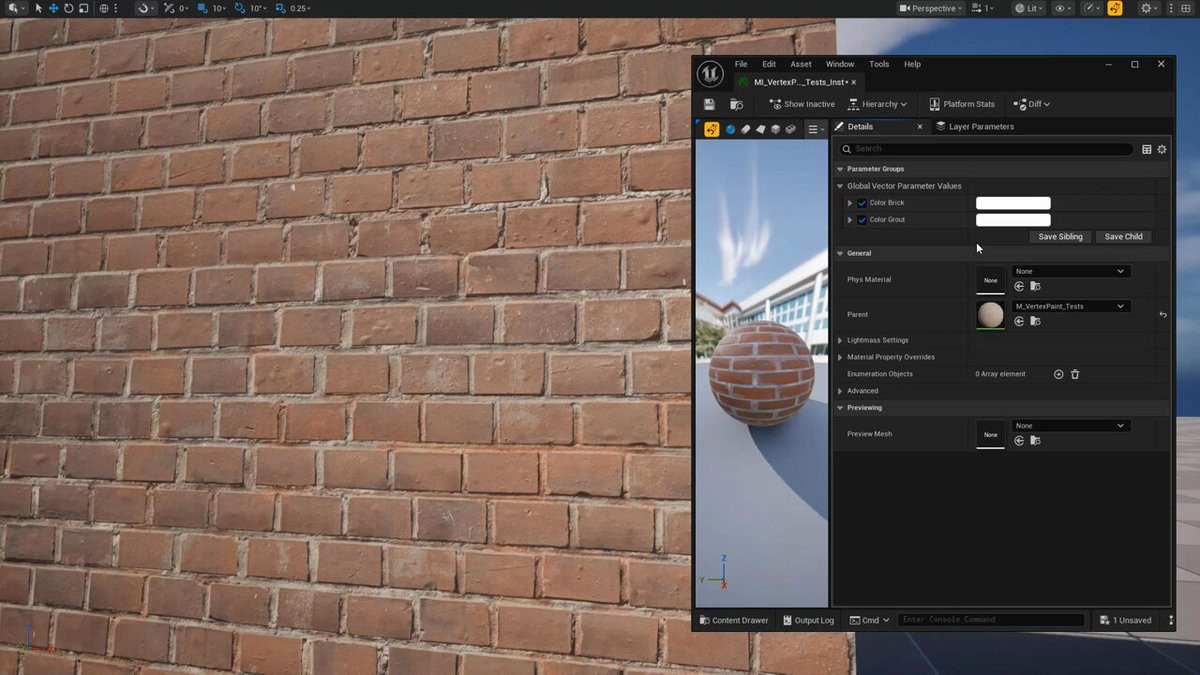Toggle surface snapping icon
The image size is (1200, 675).
[x=168, y=8]
